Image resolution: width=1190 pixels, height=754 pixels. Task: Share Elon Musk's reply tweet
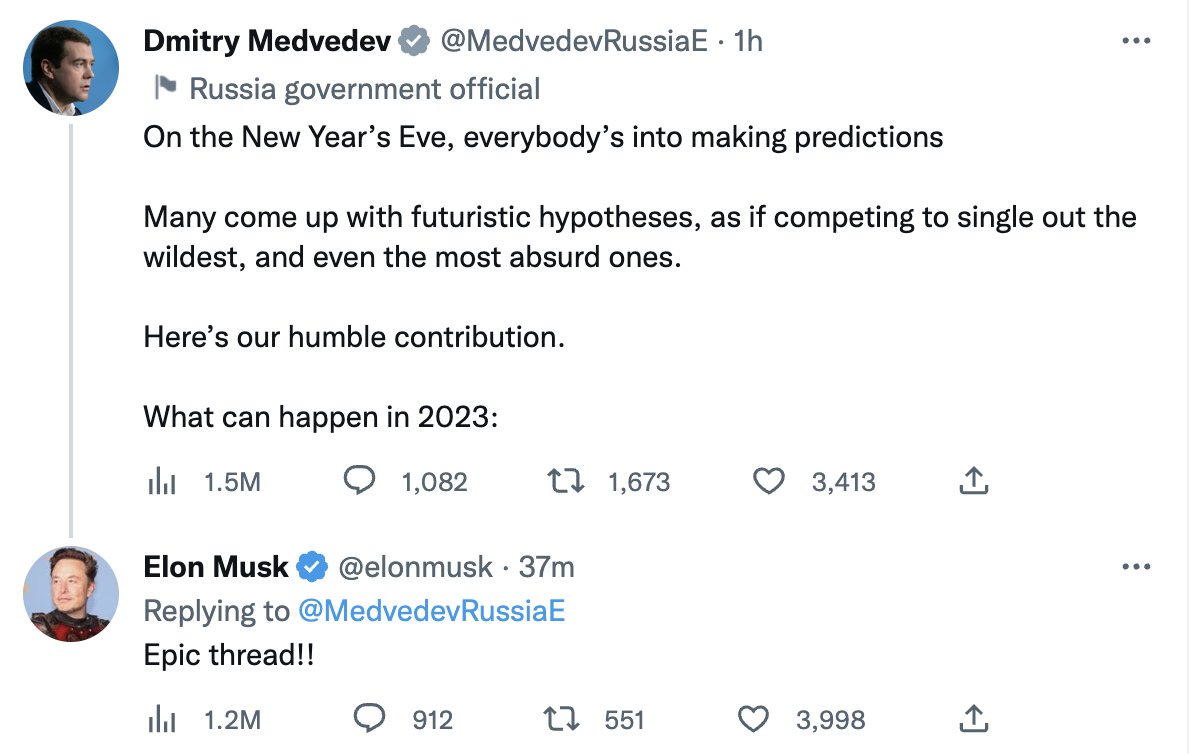[973, 719]
